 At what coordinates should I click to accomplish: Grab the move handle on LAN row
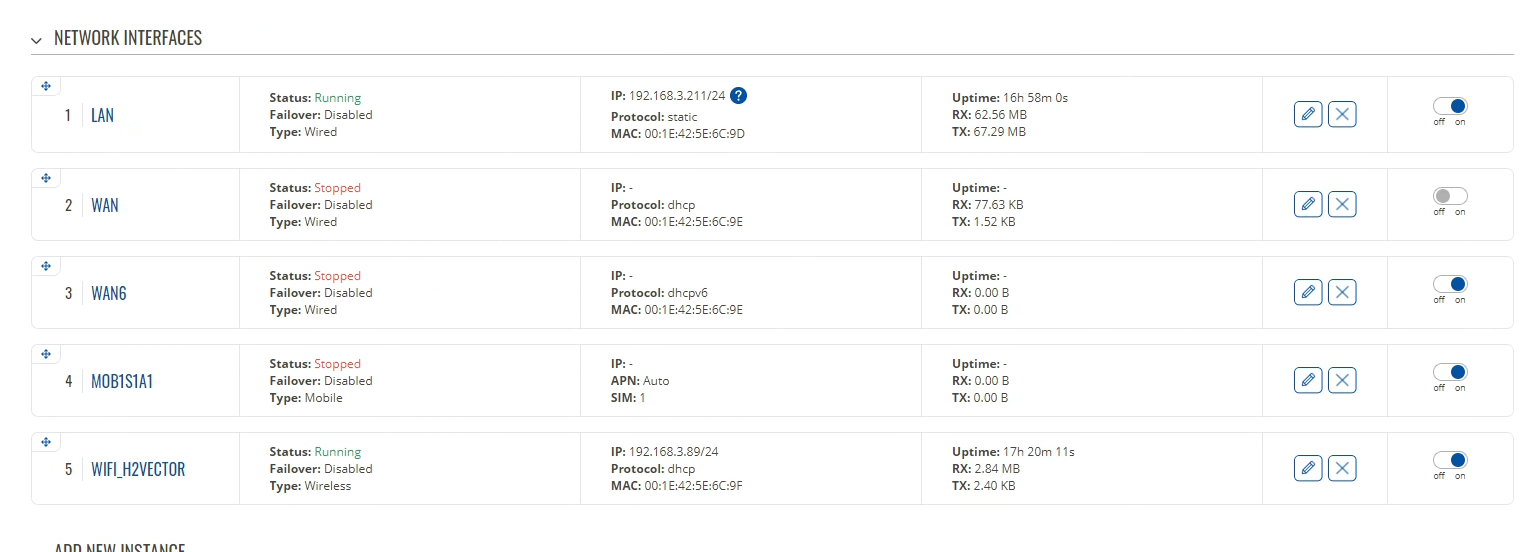coord(46,86)
